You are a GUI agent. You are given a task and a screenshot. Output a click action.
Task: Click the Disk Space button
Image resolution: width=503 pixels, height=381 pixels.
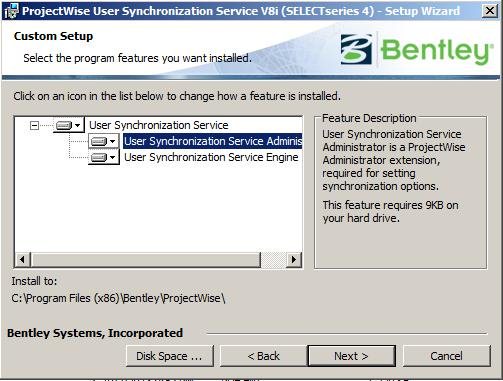169,356
